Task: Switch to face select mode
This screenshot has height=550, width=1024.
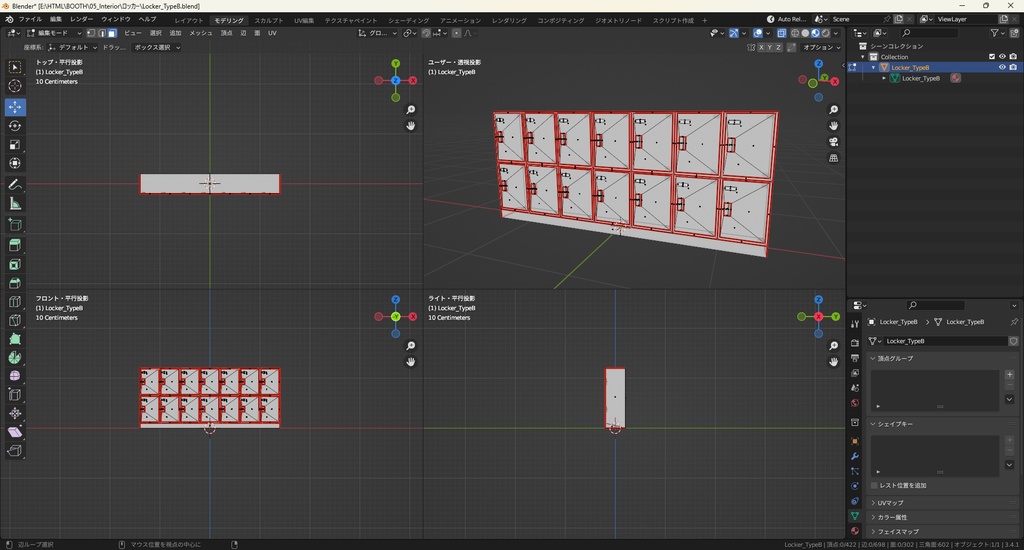Action: coord(112,33)
